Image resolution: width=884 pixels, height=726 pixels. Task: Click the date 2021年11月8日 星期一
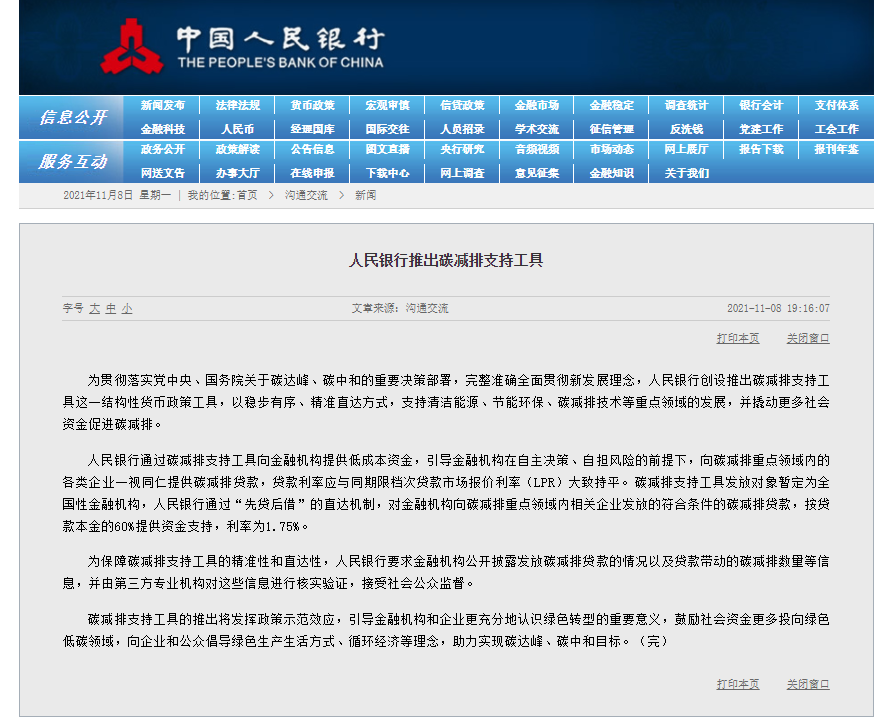[x=117, y=195]
